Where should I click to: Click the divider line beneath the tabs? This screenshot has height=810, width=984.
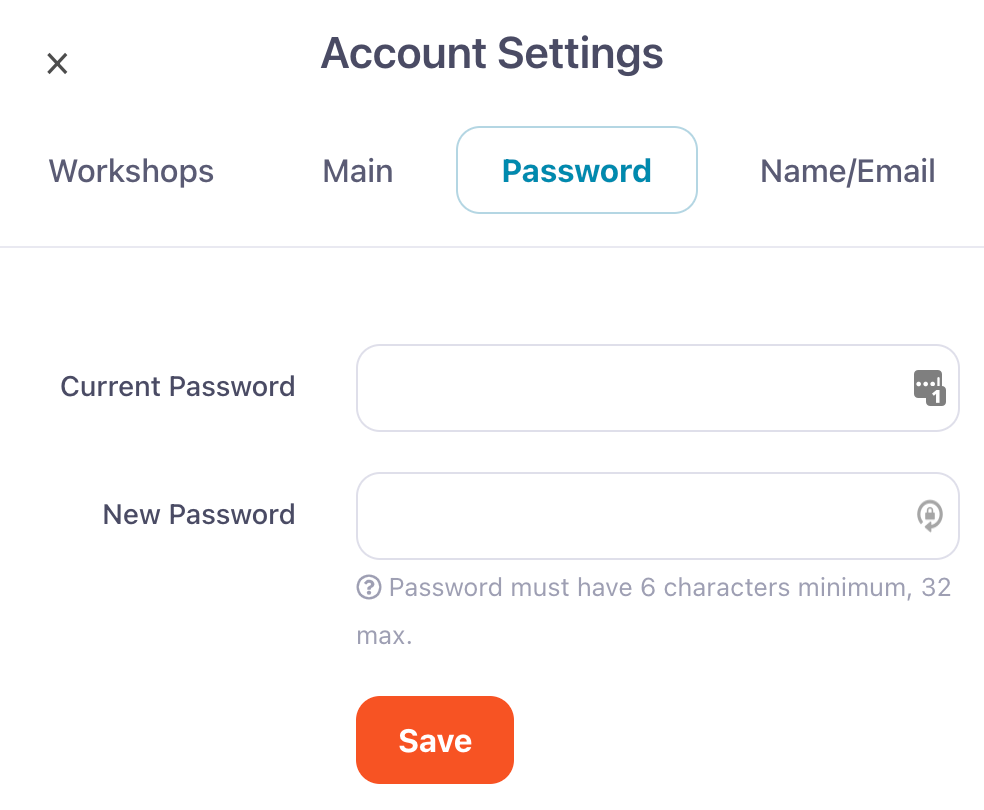[492, 247]
